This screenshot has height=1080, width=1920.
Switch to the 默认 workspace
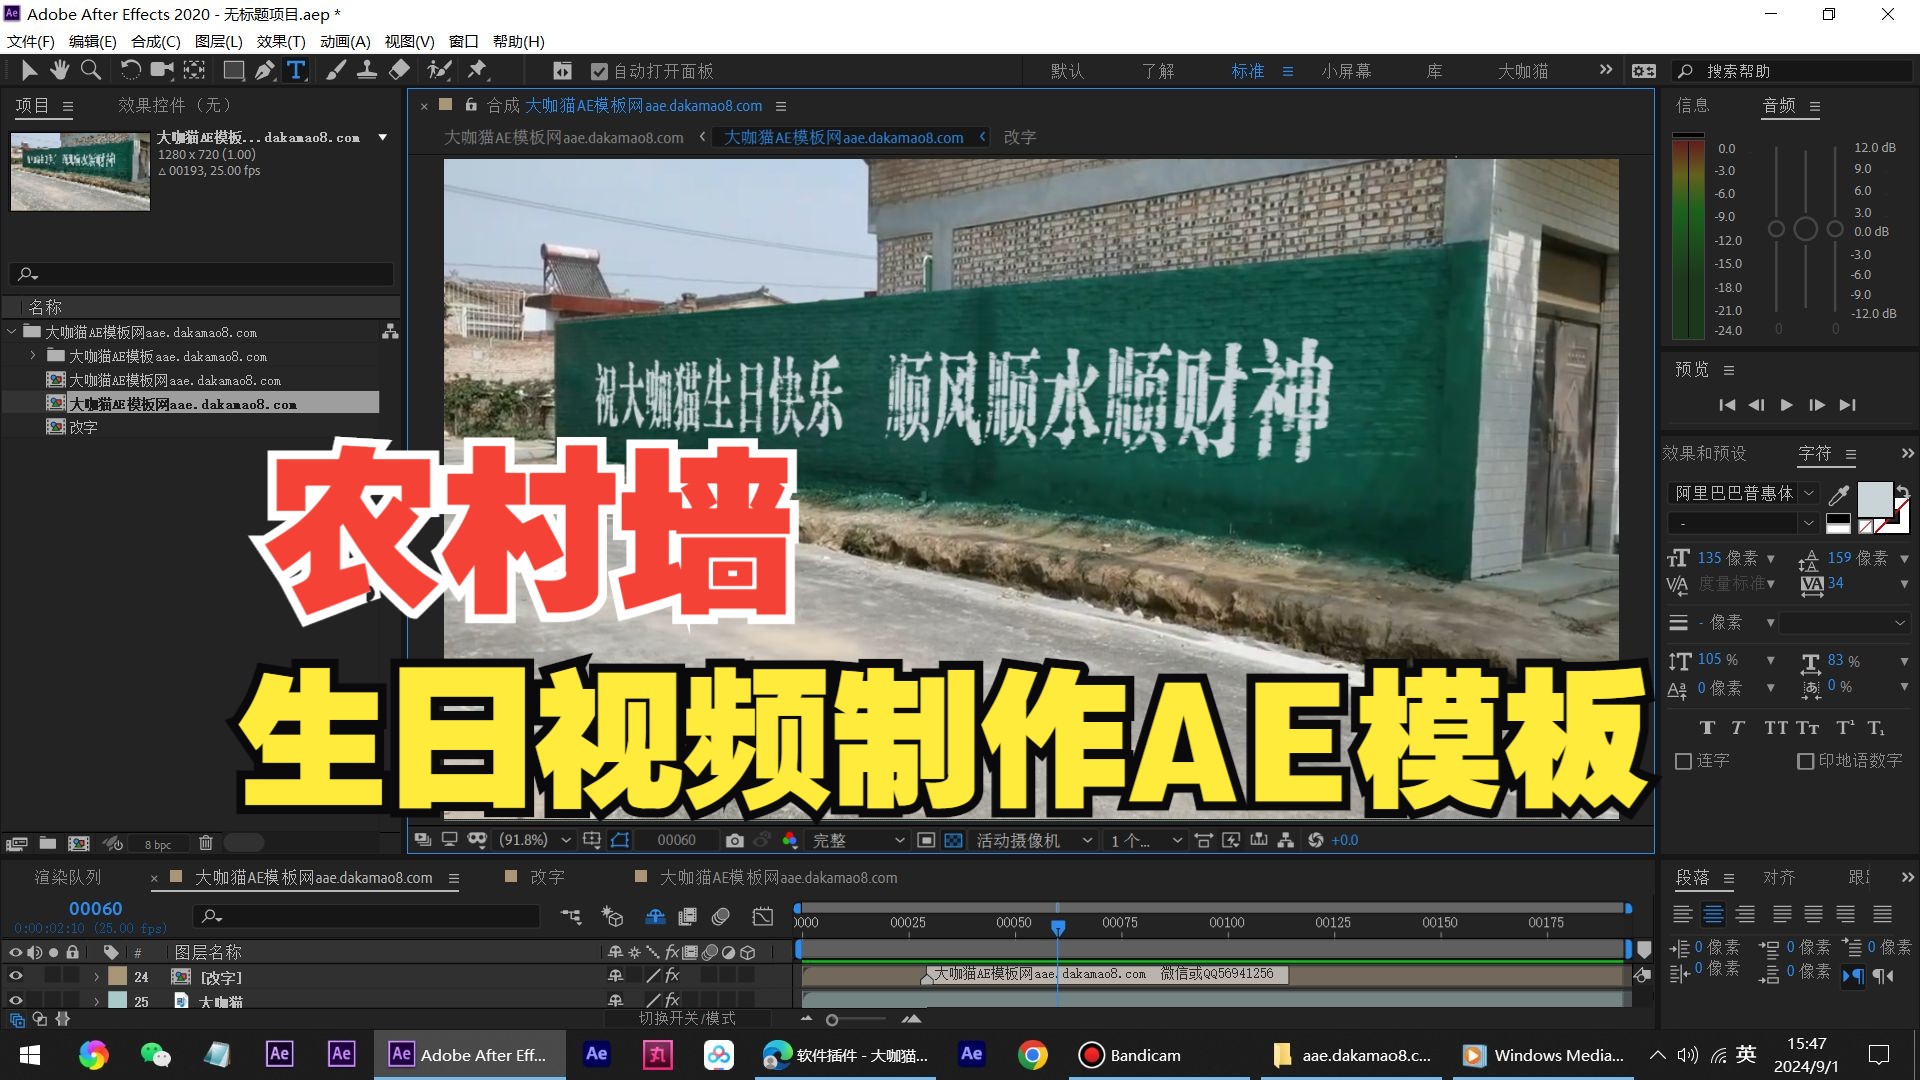pyautogui.click(x=1067, y=71)
